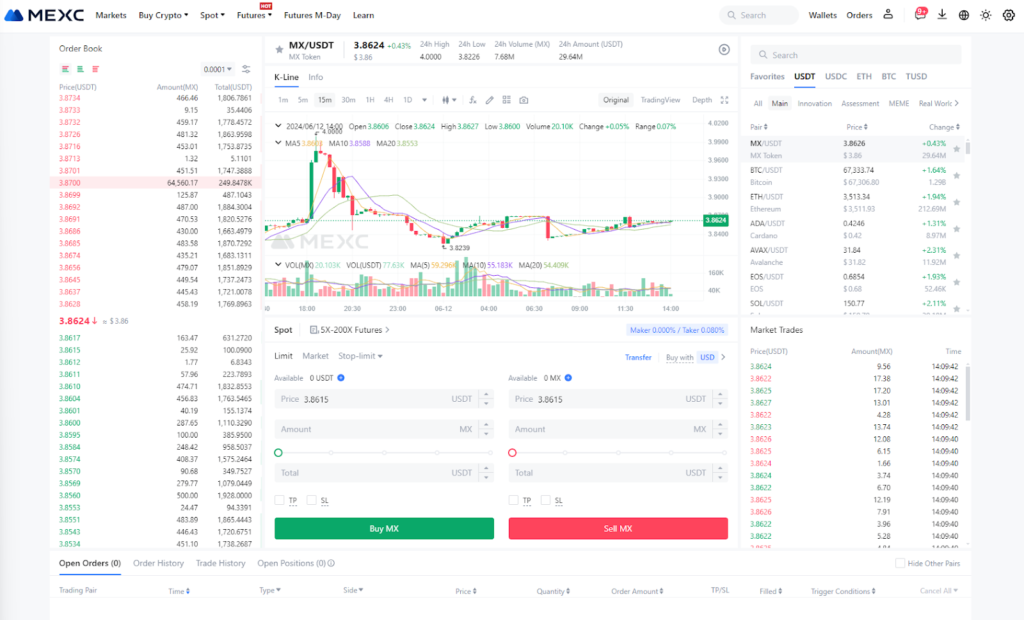Click the Transfer link above the order form
This screenshot has height=620, width=1024.
(x=638, y=356)
